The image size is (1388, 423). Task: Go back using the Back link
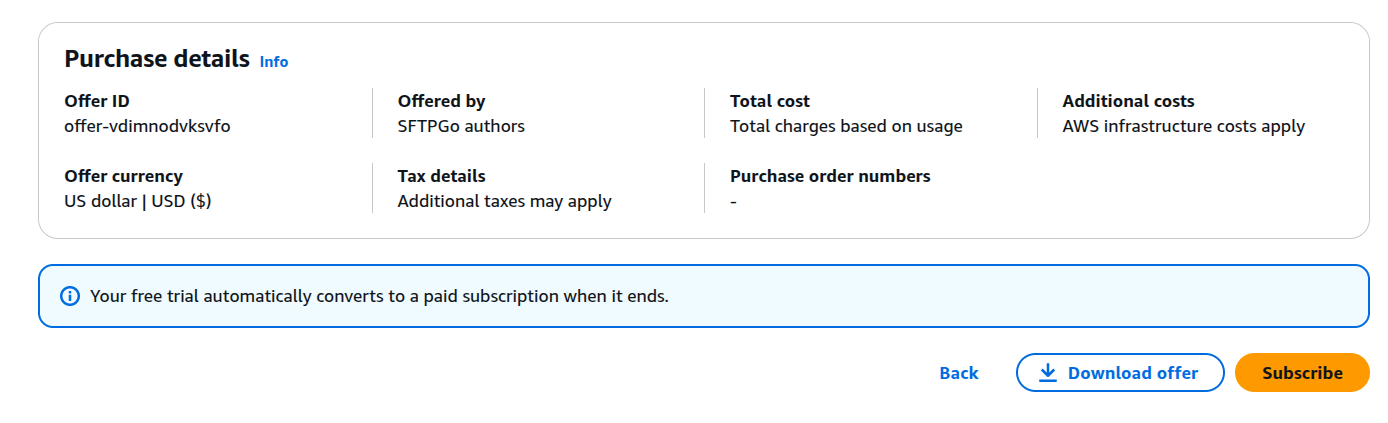(959, 373)
